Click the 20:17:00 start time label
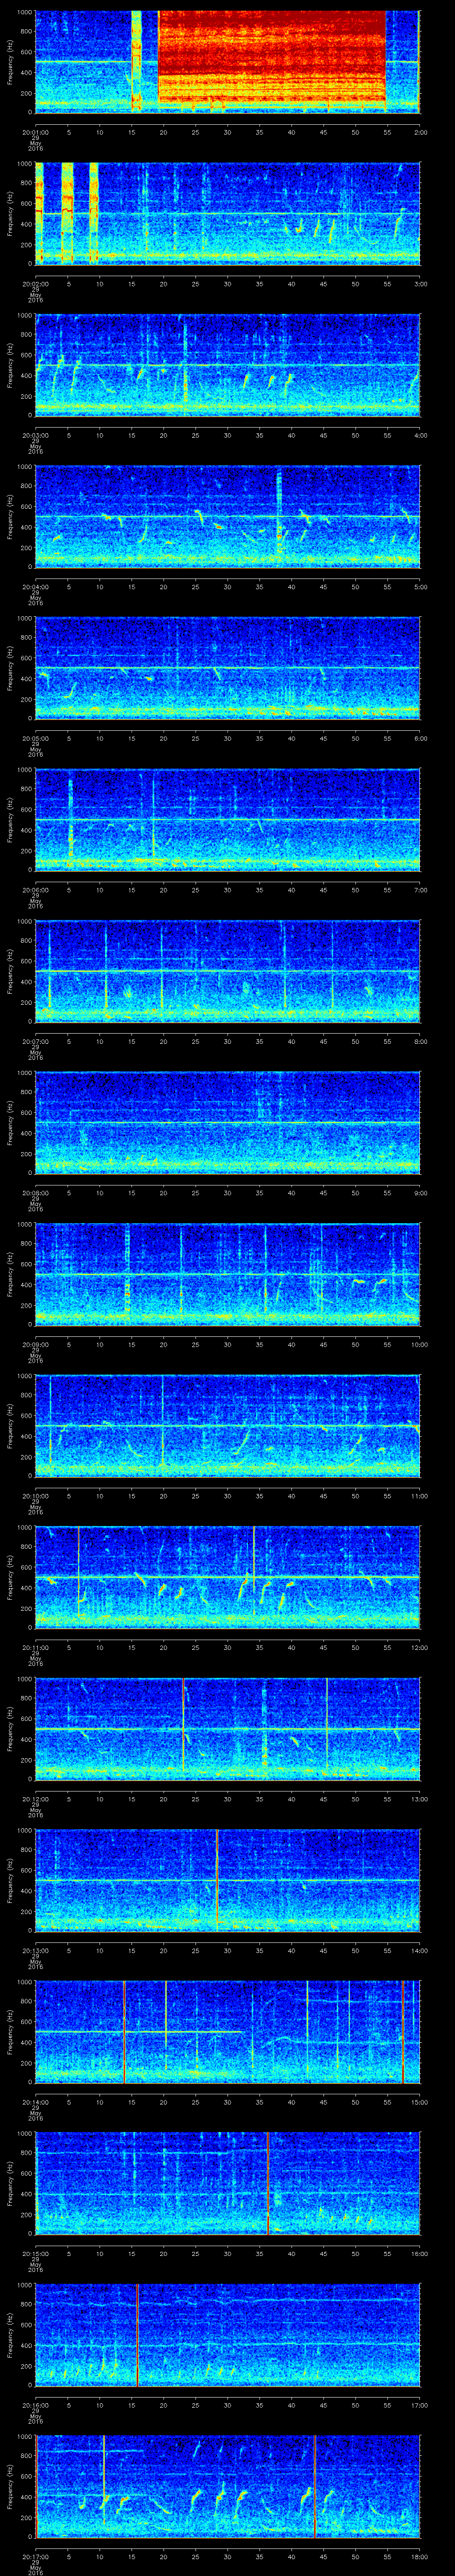455x2576 pixels. pyautogui.click(x=35, y=2557)
